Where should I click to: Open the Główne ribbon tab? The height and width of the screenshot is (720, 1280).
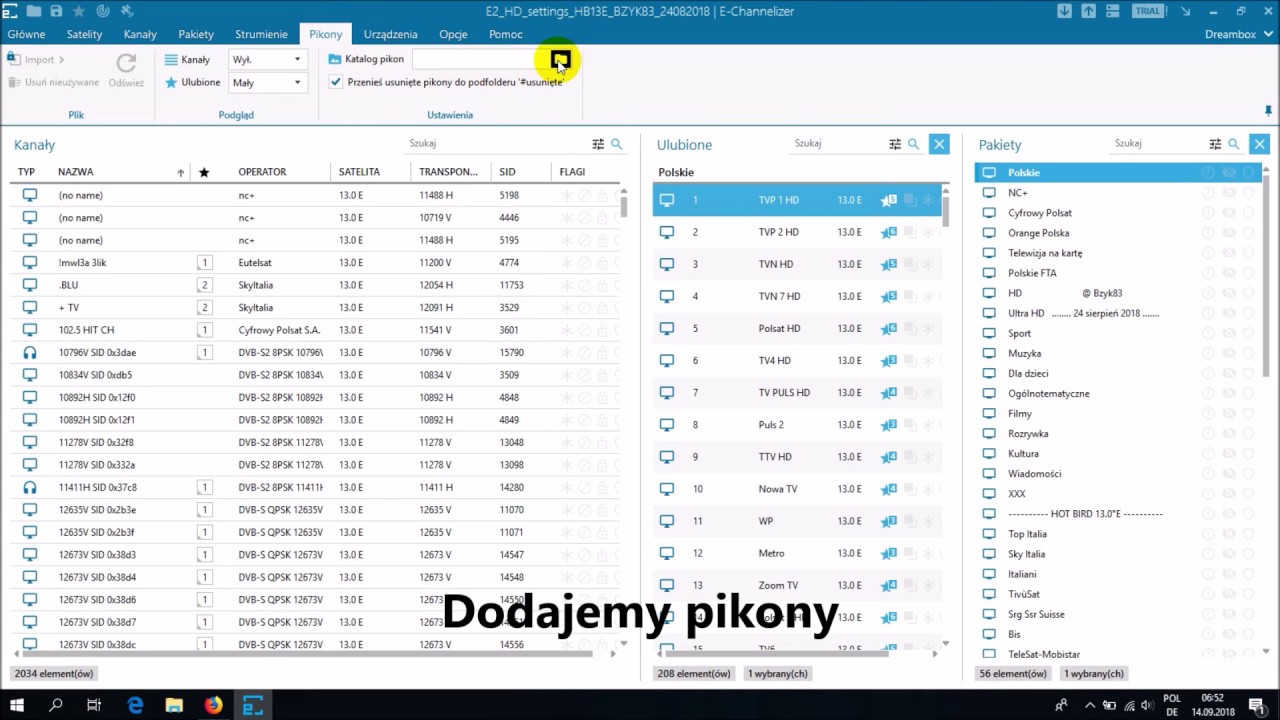point(26,34)
